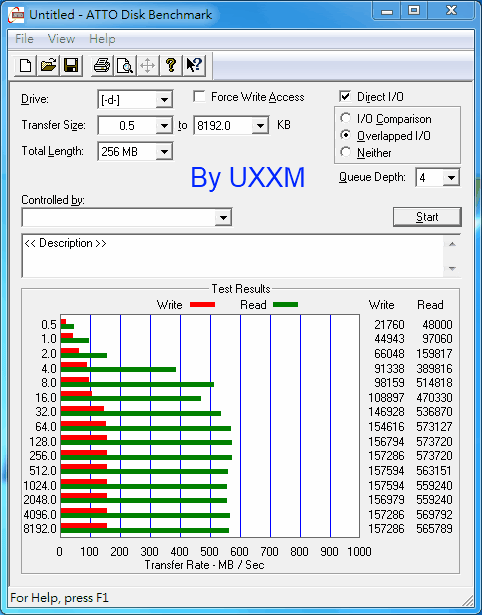Click the ATTO app icon in title bar
The width and height of the screenshot is (482, 615).
click(16, 15)
